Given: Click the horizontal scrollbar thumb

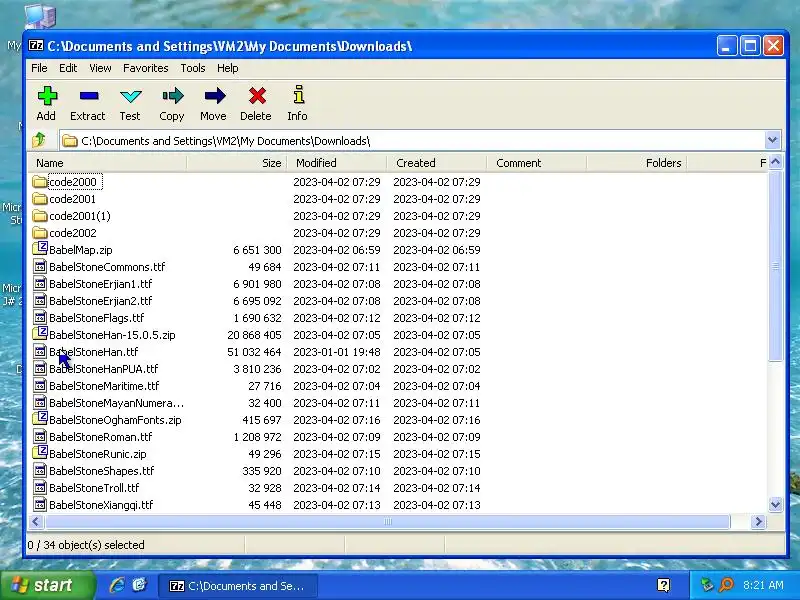Looking at the screenshot, I should pyautogui.click(x=387, y=521).
